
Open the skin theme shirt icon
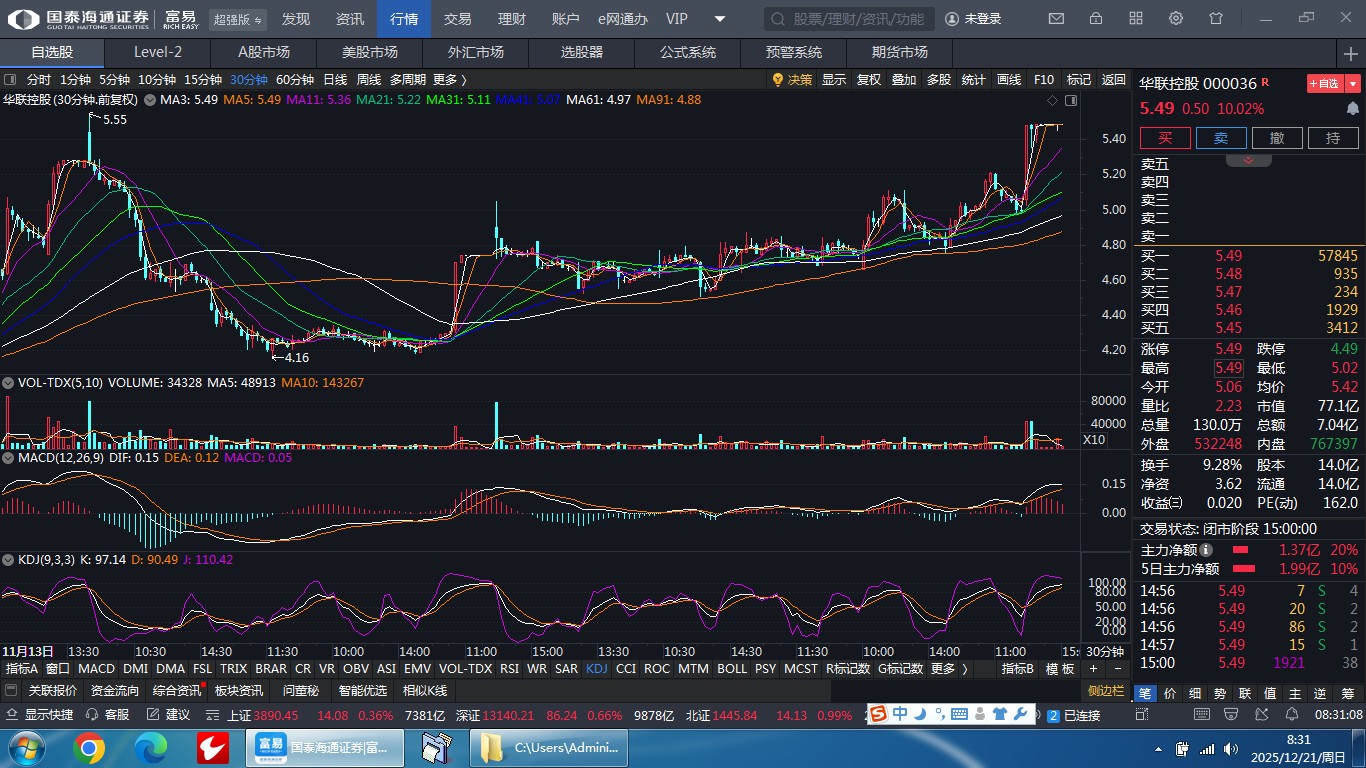click(x=1216, y=19)
